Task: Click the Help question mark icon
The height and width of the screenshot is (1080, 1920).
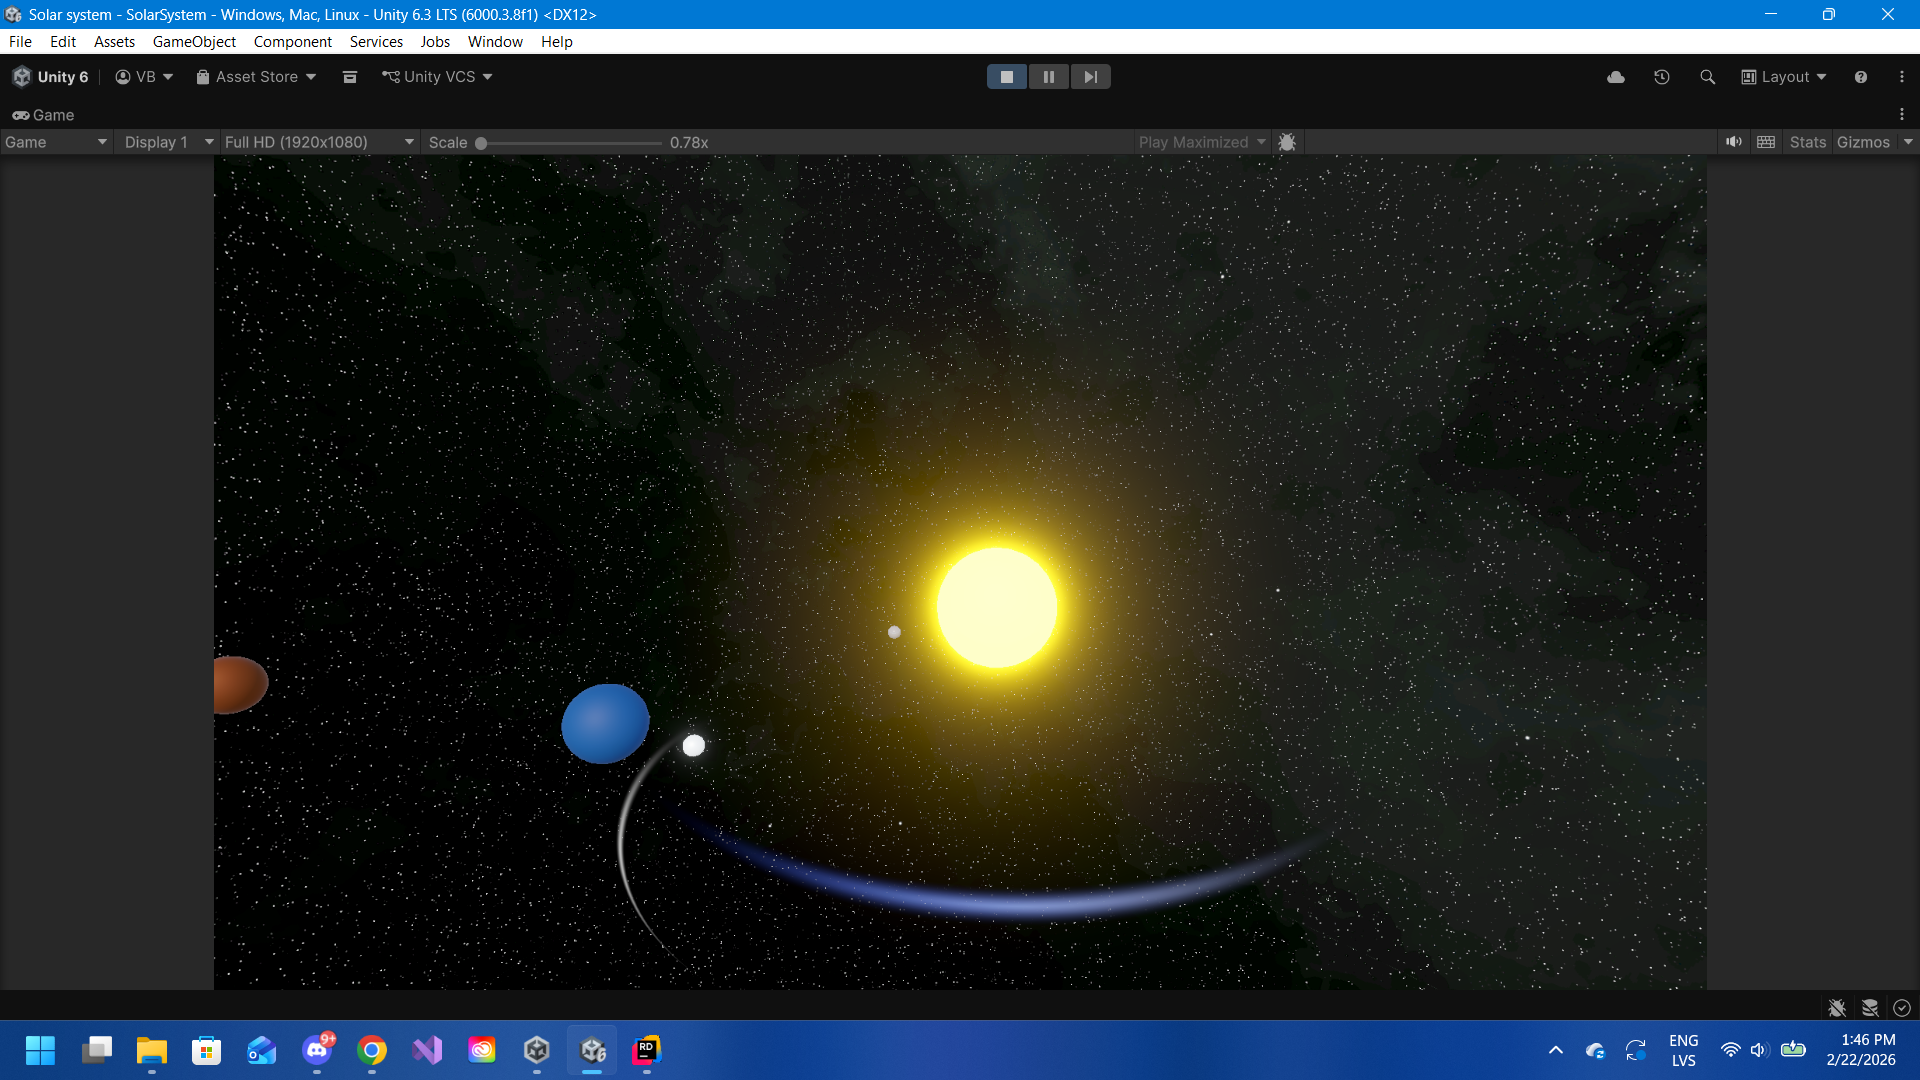Action: (x=1860, y=77)
